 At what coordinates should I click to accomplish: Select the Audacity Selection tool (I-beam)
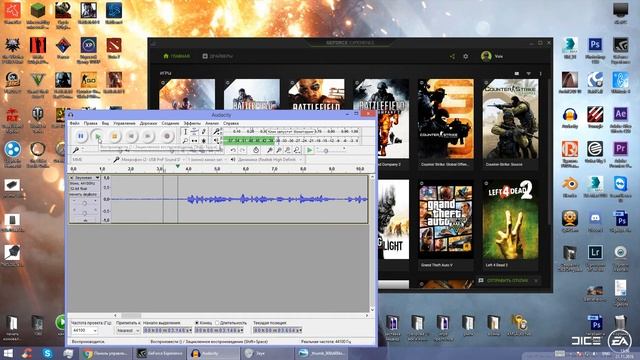pyautogui.click(x=185, y=131)
